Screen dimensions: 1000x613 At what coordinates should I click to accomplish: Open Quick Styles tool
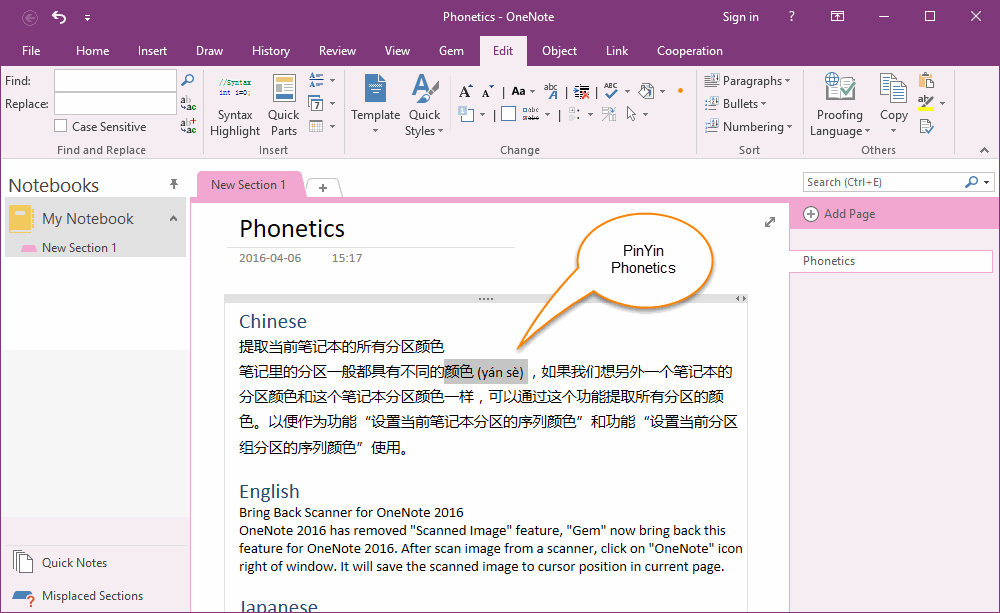[424, 106]
